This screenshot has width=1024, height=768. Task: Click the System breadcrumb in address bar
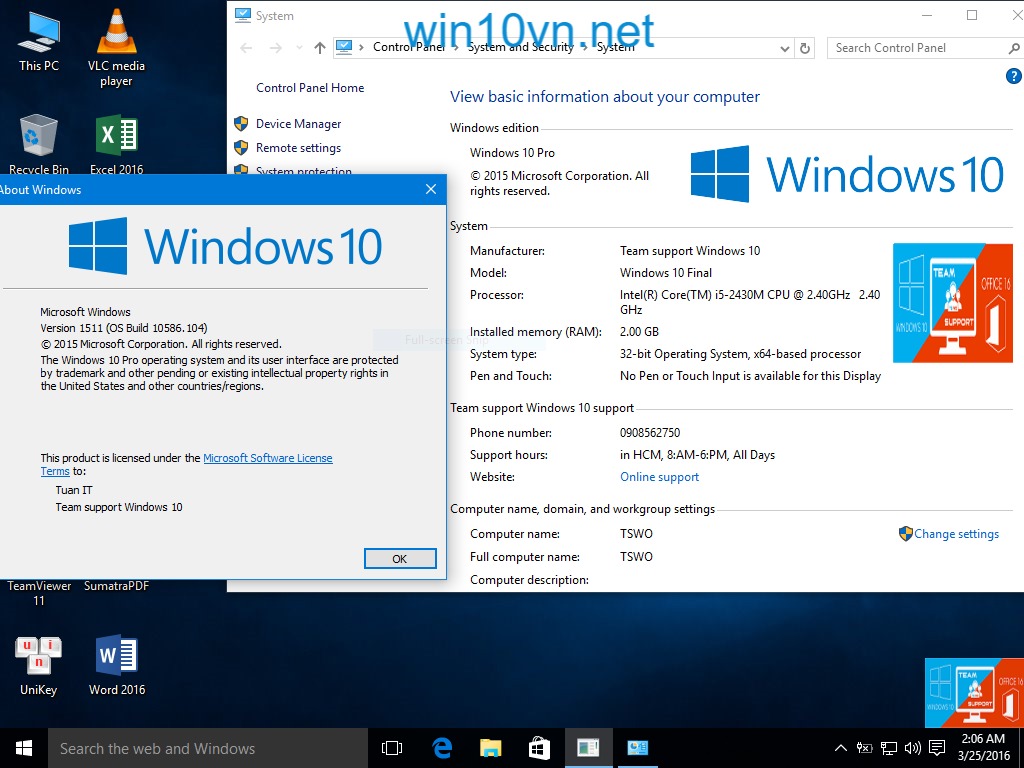pyautogui.click(x=615, y=47)
